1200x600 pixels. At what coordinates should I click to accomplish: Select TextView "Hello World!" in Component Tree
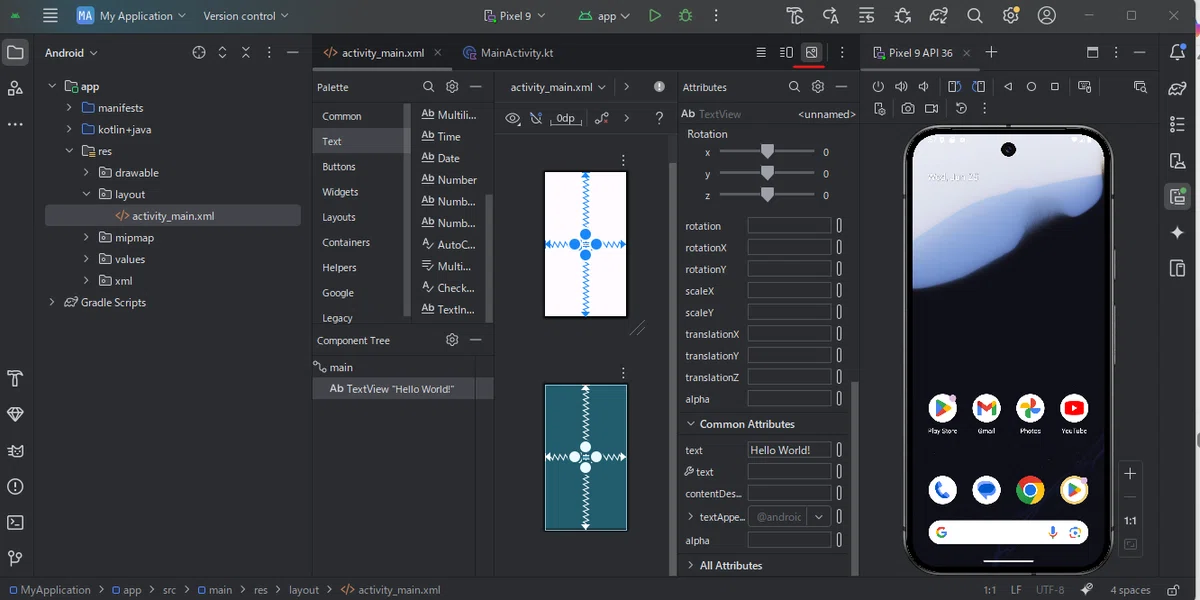pos(403,389)
